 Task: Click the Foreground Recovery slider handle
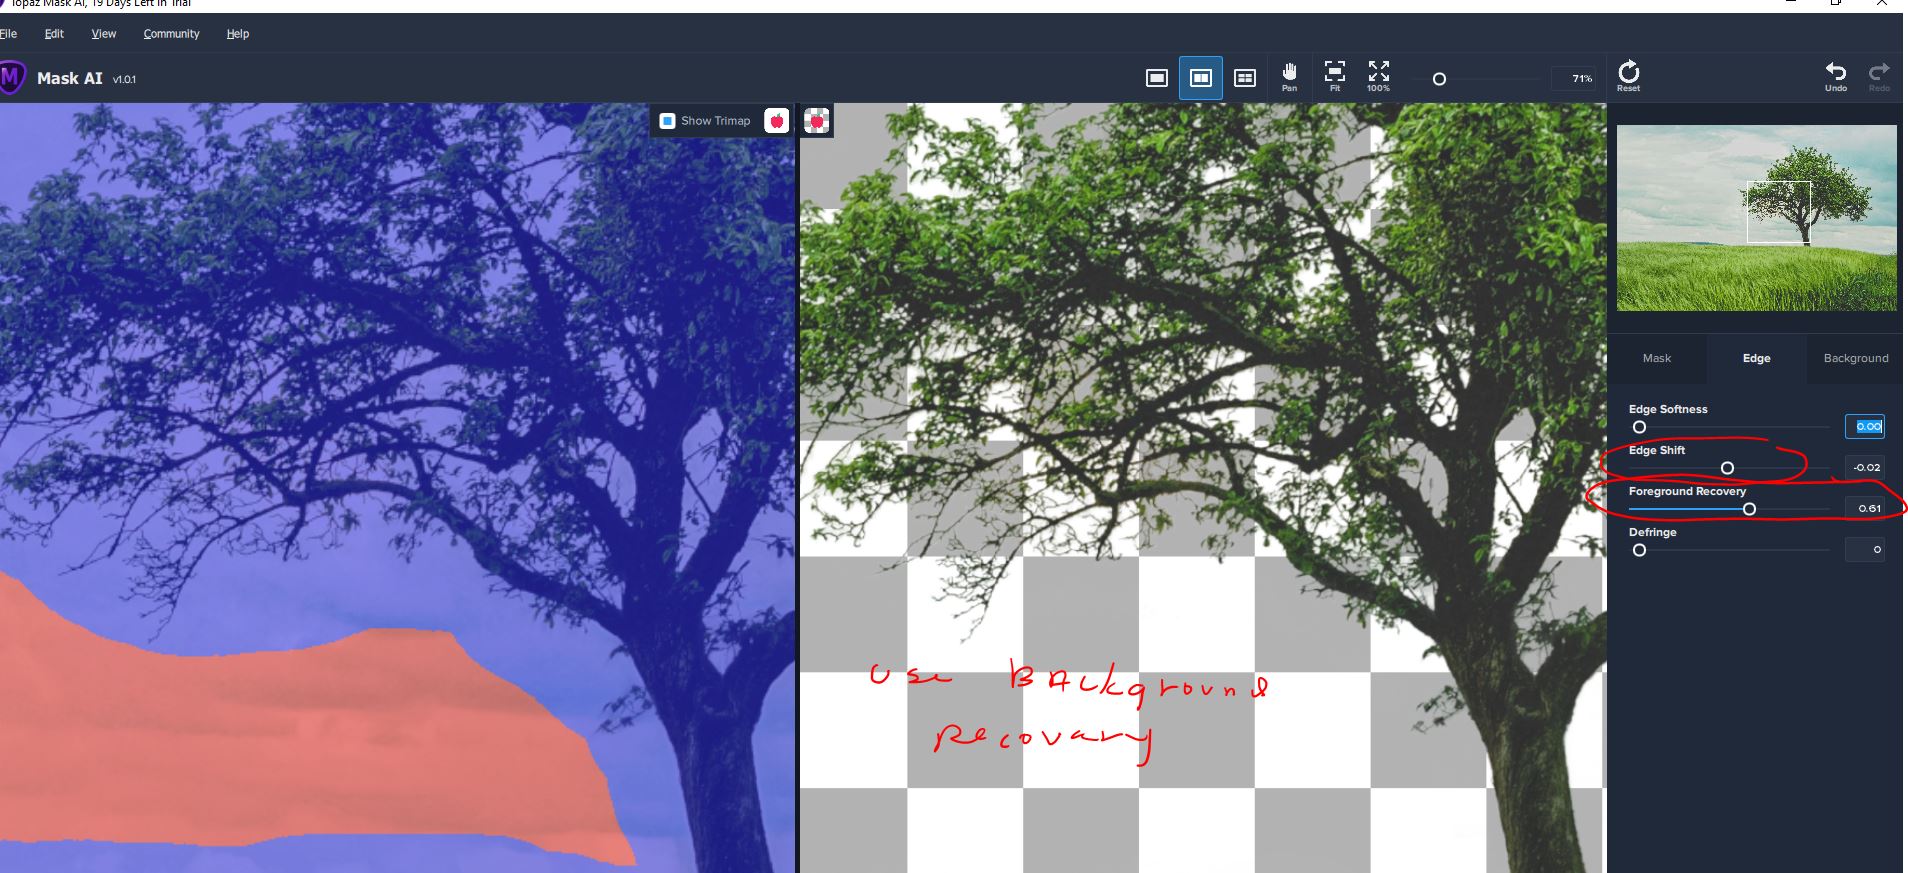pos(1749,509)
